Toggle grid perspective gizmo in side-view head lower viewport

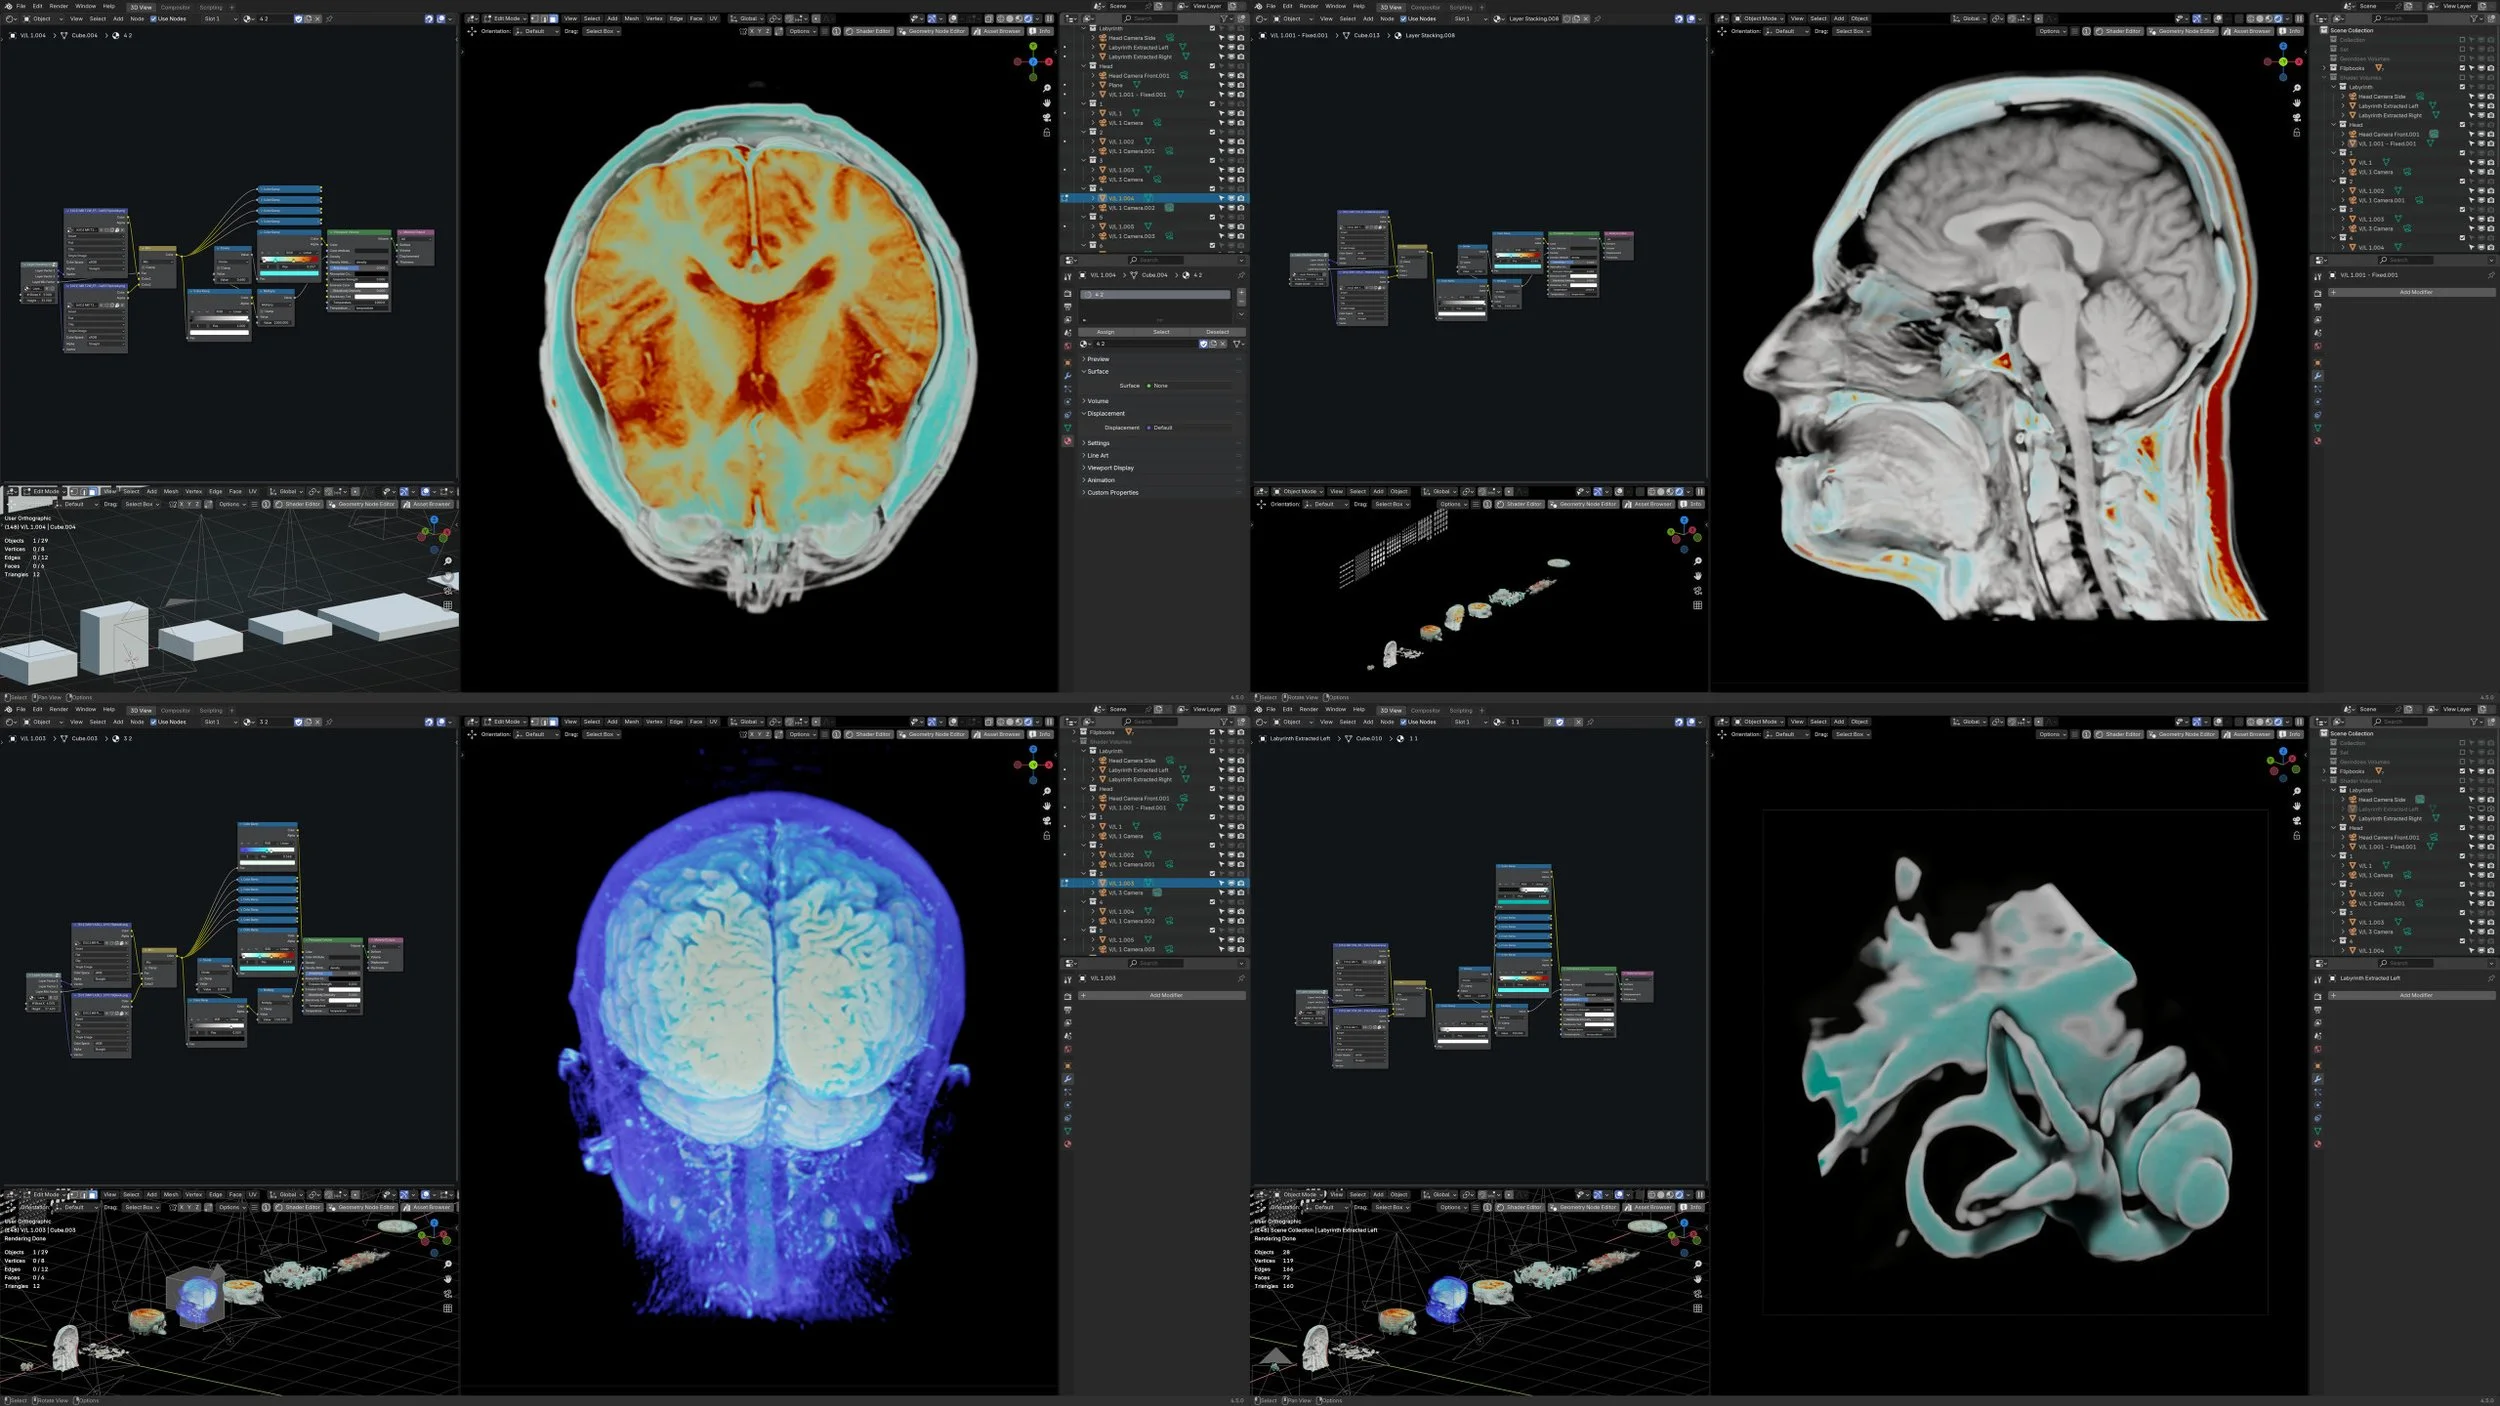(1697, 605)
